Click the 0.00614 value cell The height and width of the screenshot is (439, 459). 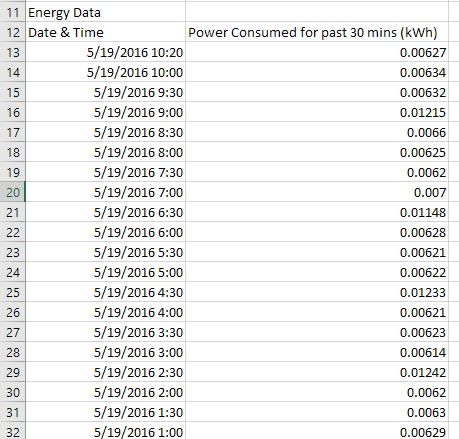point(317,352)
